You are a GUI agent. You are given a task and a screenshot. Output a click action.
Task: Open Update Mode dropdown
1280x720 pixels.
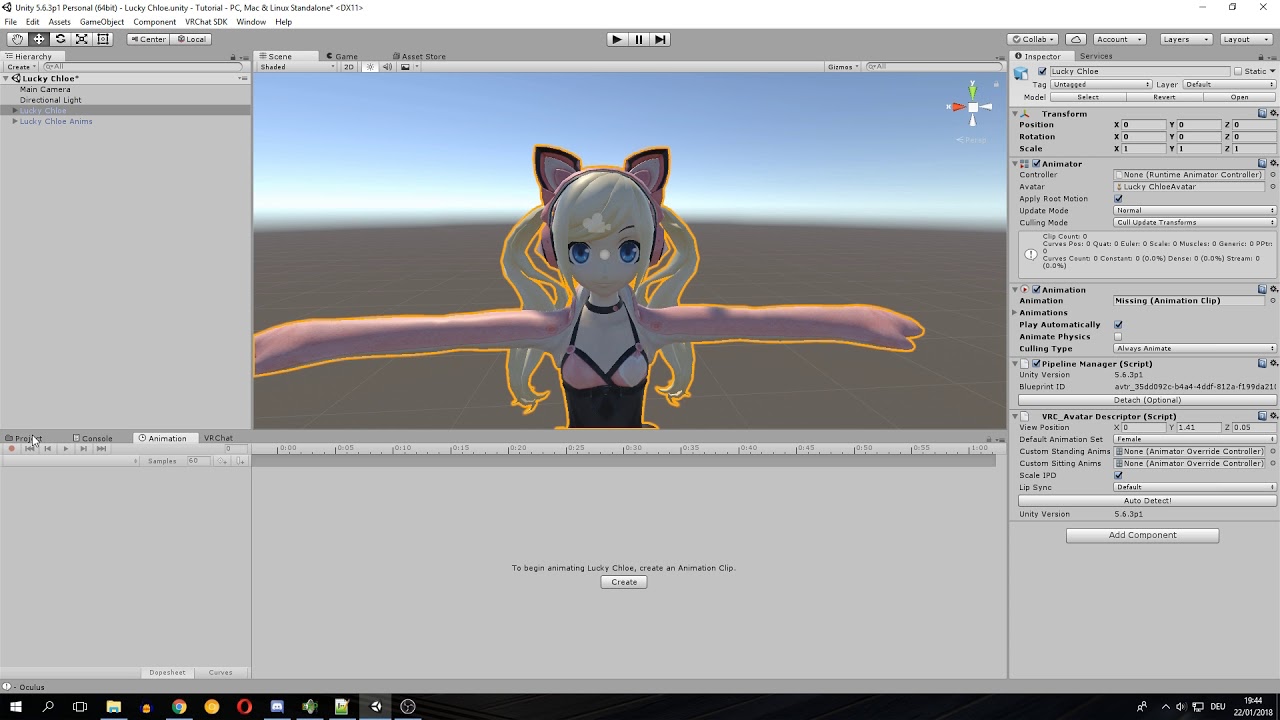[1195, 211]
